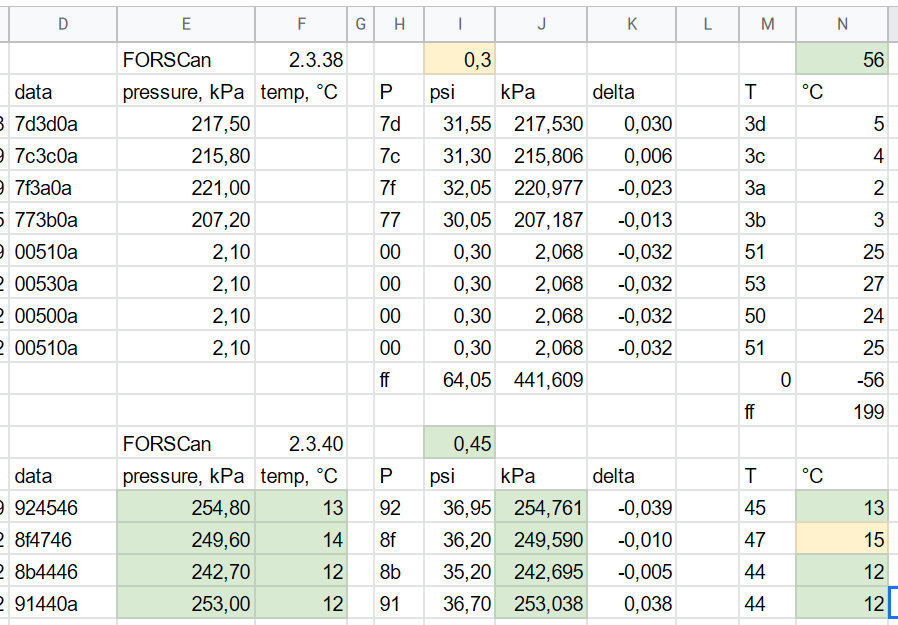Viewport: 898px width, 625px height.
Task: Select the cell containing ff above 199
Action: click(x=767, y=411)
